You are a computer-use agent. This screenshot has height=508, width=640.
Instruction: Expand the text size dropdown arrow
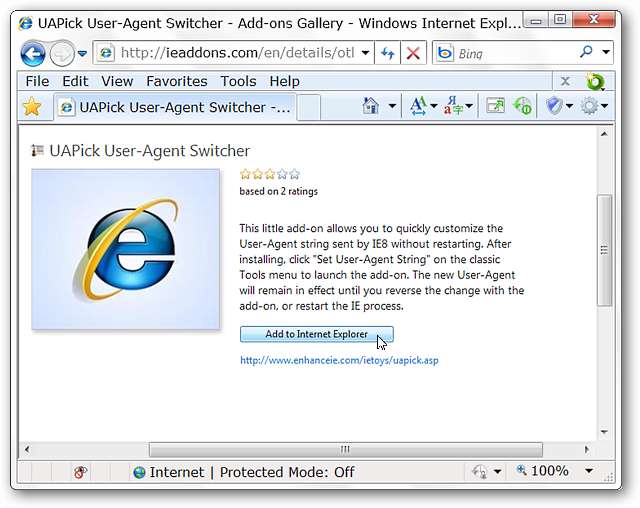coord(434,106)
